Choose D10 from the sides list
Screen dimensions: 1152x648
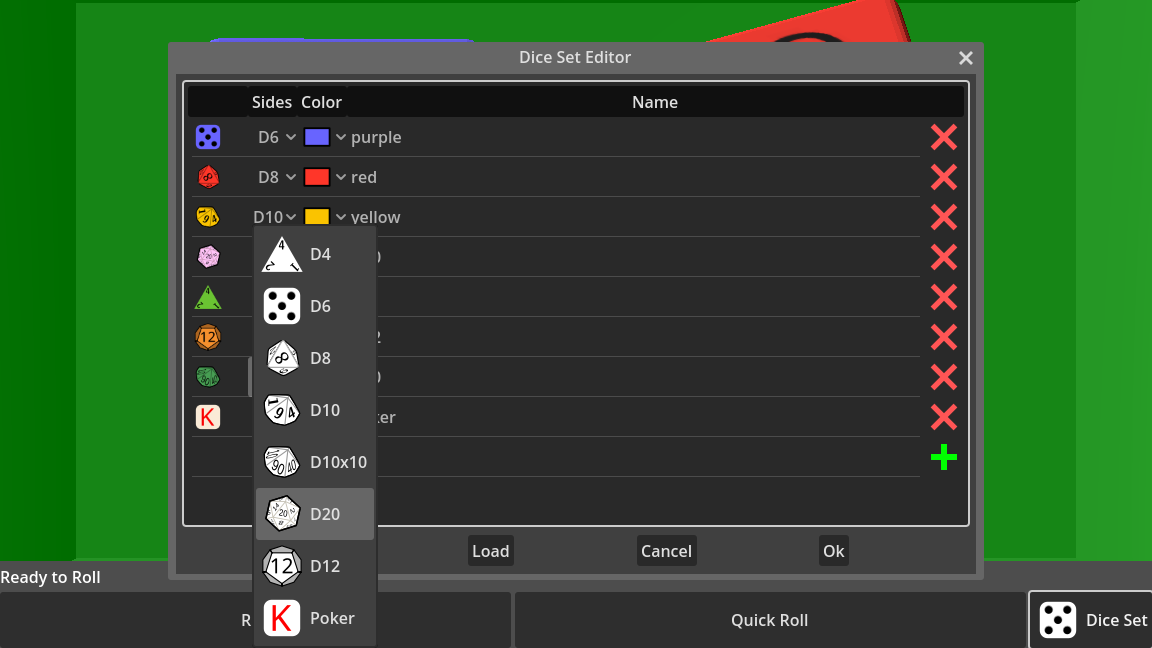[x=314, y=410]
